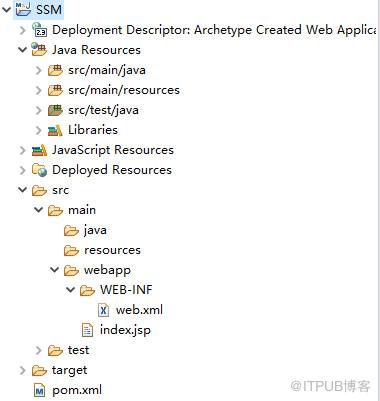This screenshot has height=401, width=380.
Task: Click the src folder icon
Action: [x=39, y=190]
